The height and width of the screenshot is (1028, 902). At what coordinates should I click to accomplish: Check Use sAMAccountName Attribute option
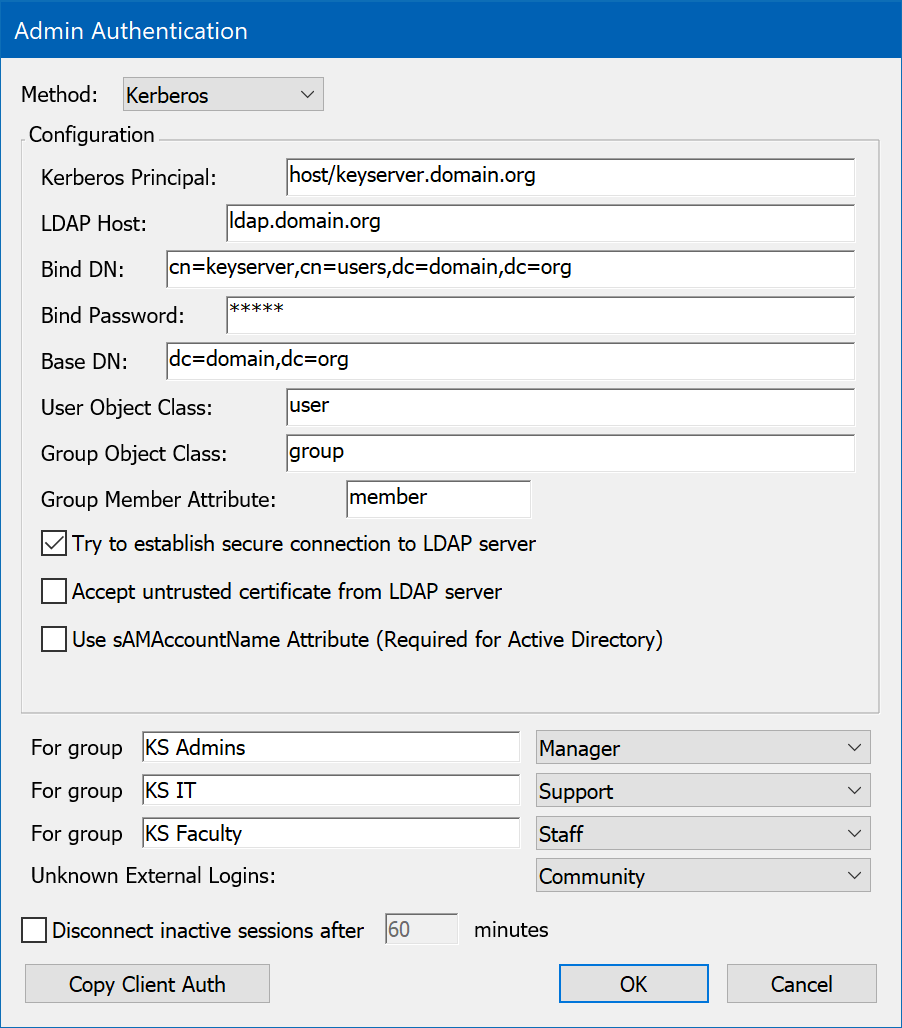pos(54,639)
